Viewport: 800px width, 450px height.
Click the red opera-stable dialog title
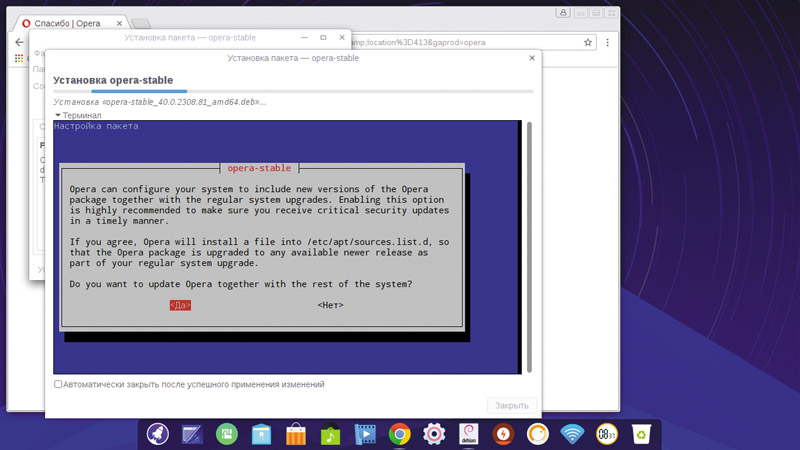(x=259, y=168)
